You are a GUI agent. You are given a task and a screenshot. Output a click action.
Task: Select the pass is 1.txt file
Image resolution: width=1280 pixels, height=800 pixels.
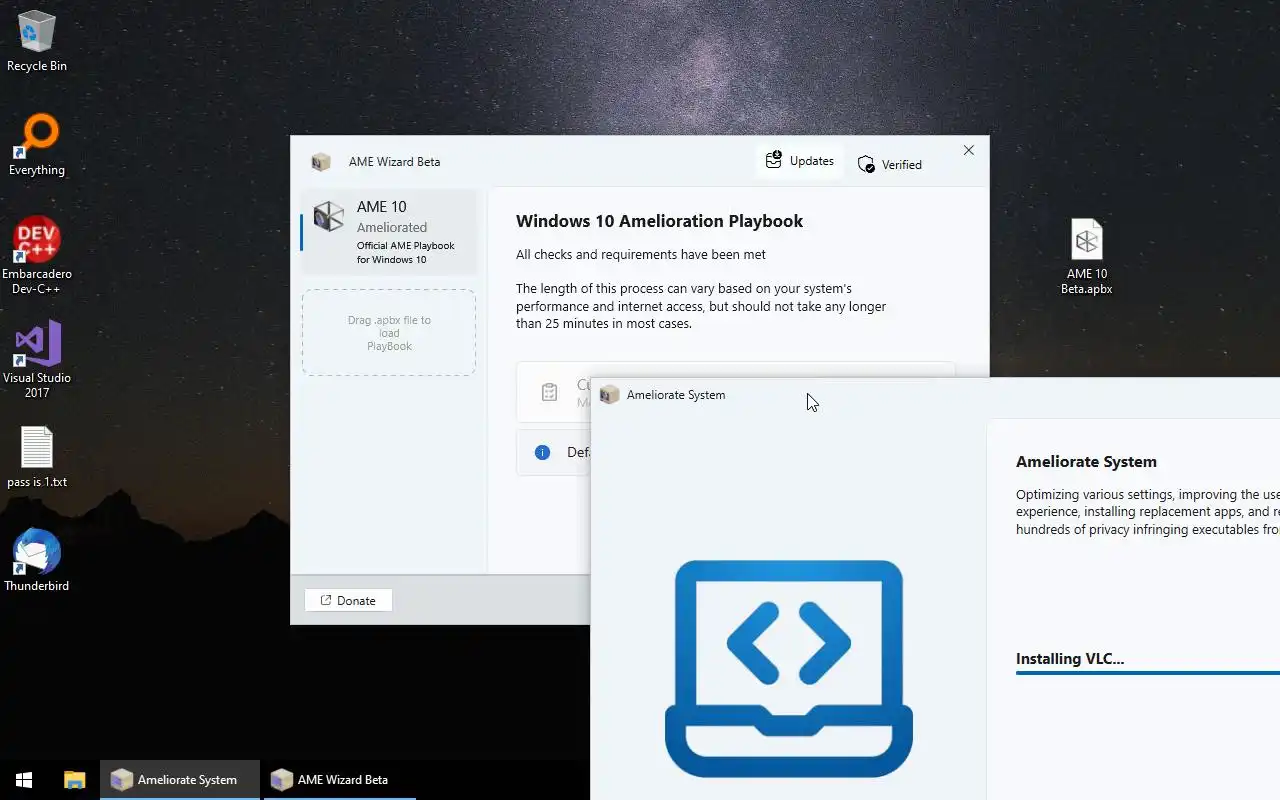(x=37, y=458)
